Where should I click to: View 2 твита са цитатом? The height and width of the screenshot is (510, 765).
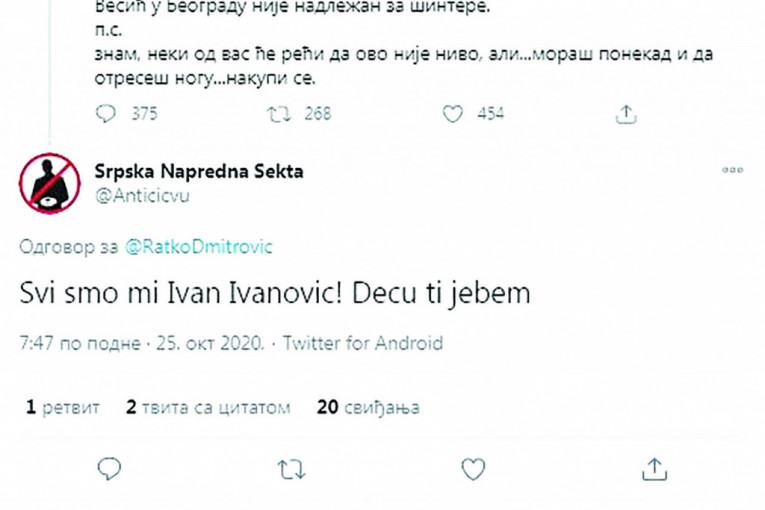coord(208,407)
